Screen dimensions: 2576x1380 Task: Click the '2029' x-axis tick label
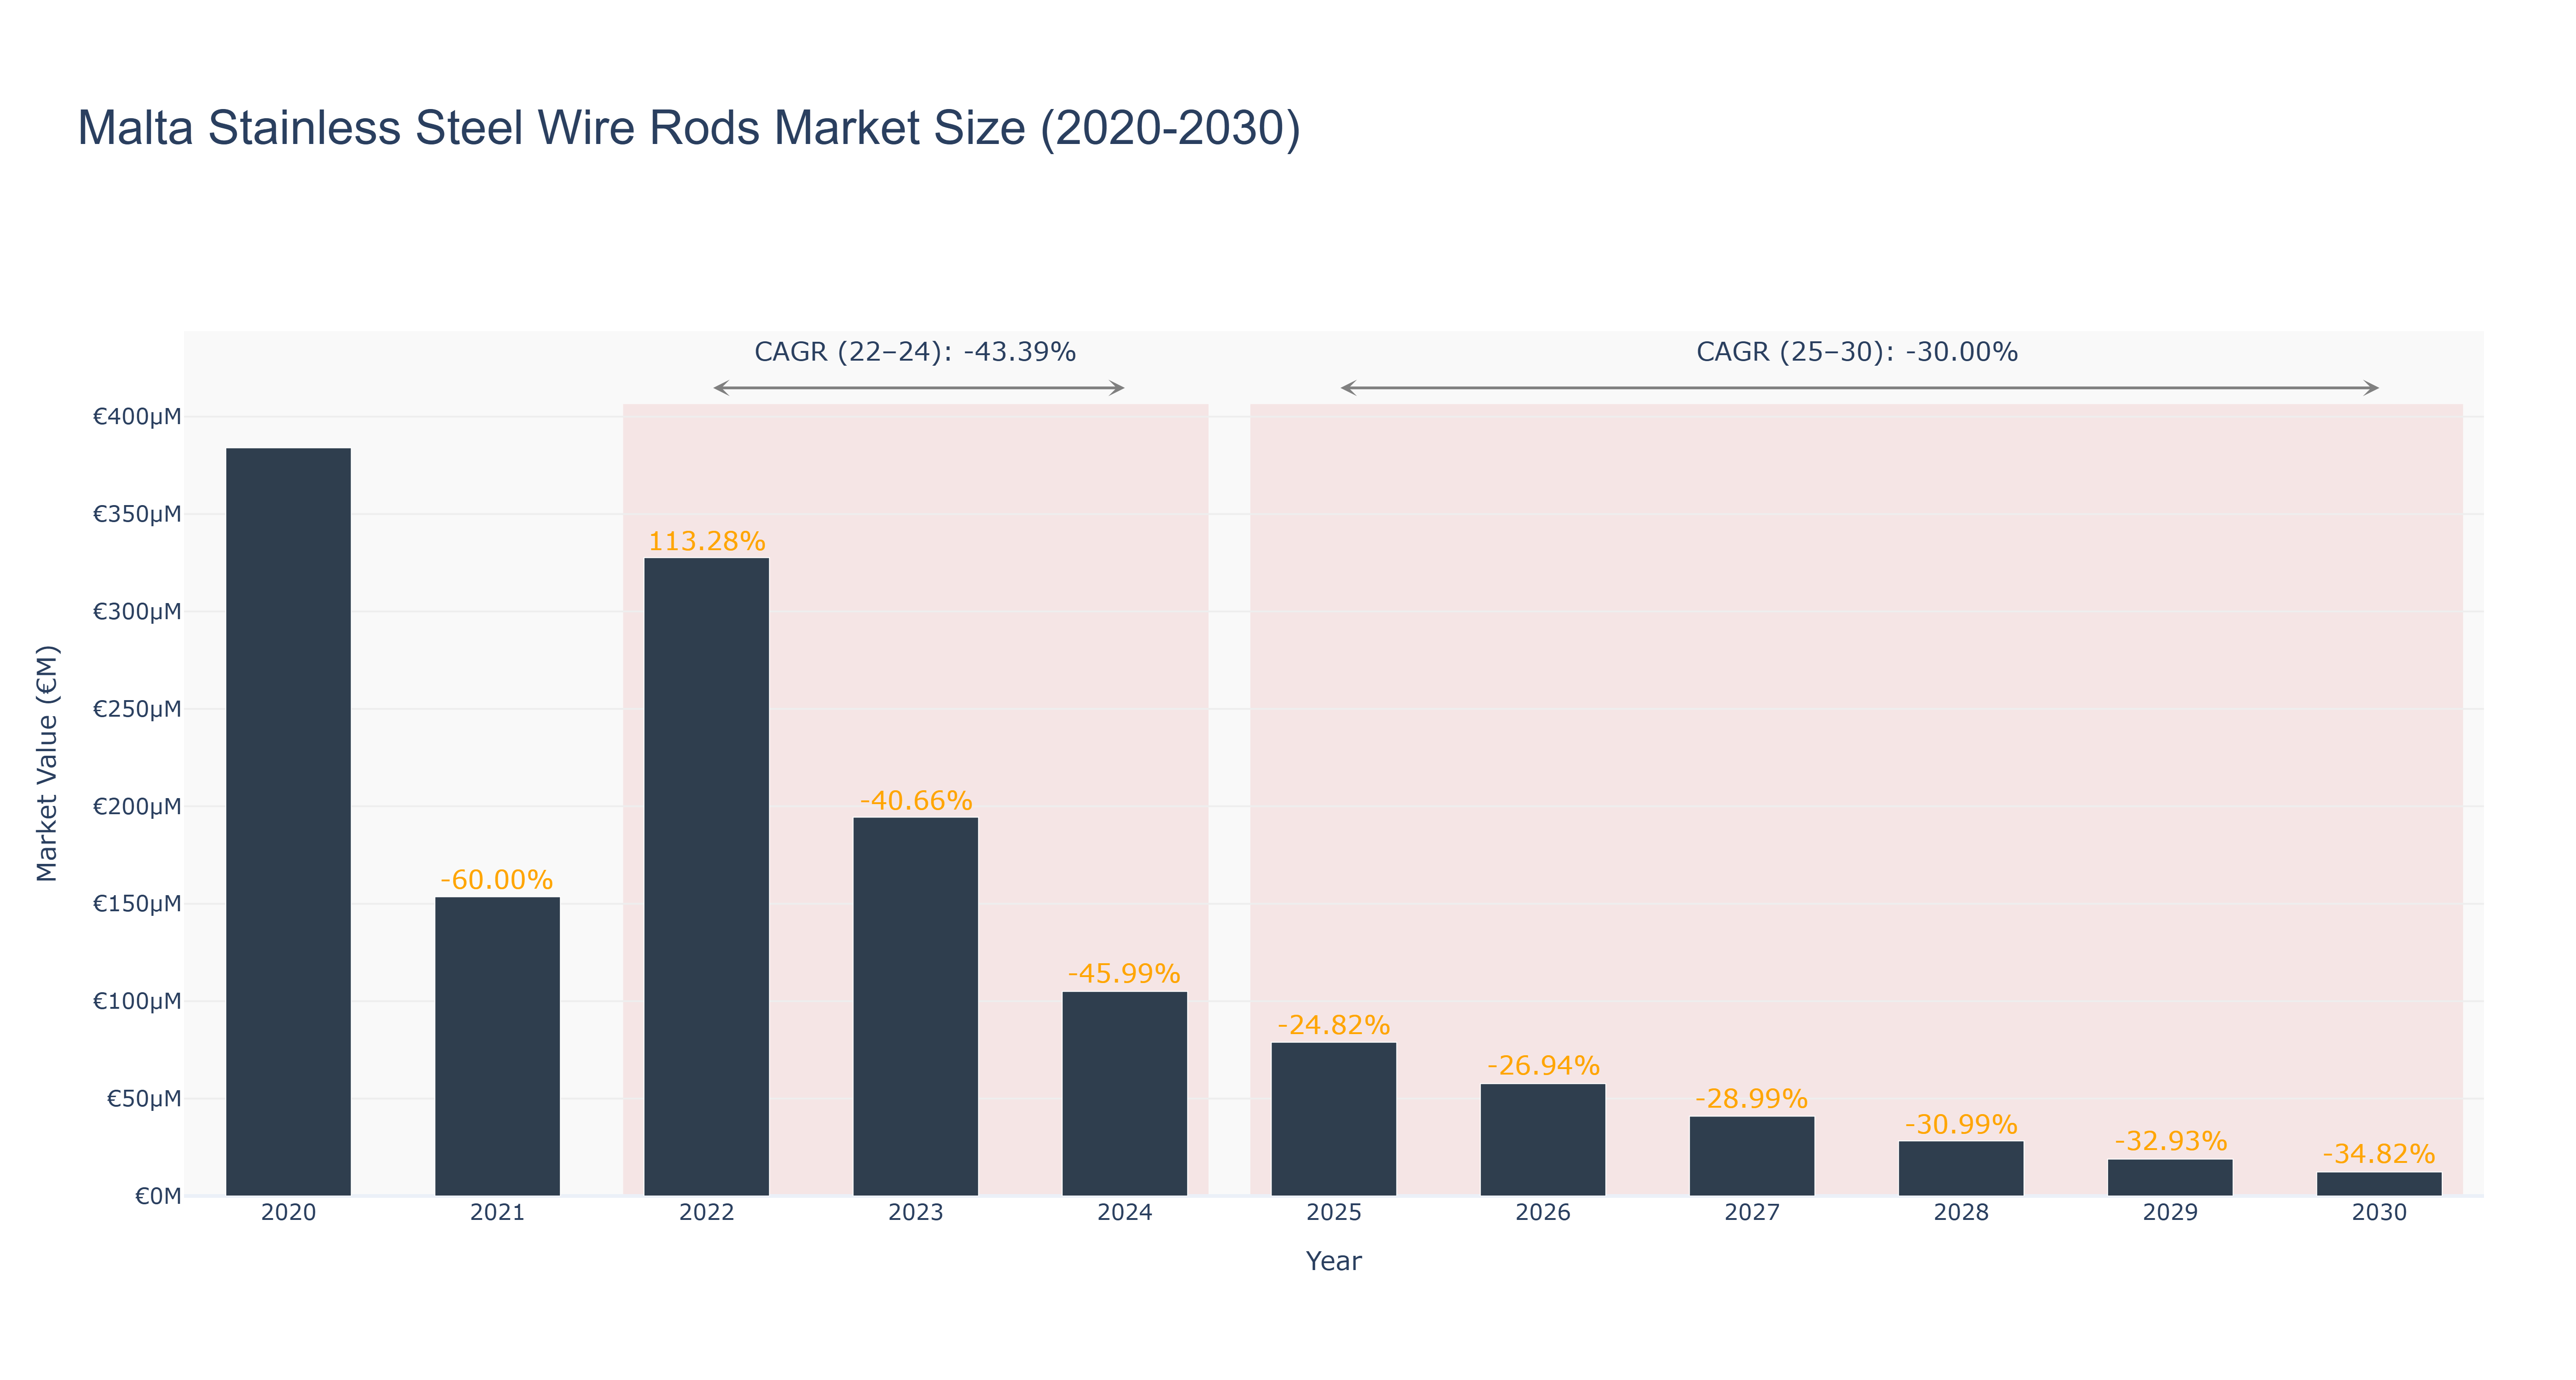point(2170,1213)
